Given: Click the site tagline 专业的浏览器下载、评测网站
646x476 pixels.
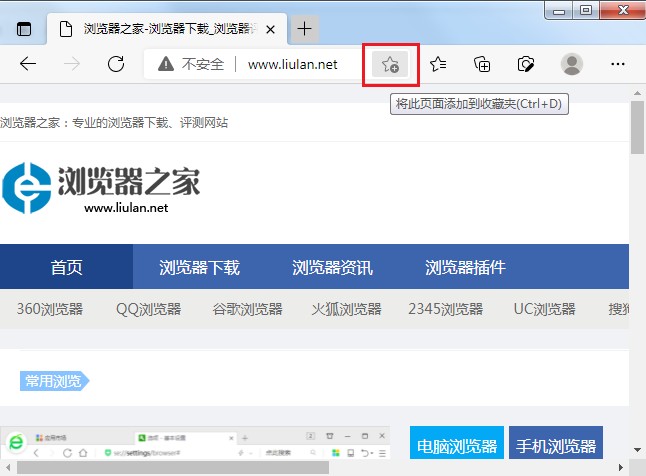Looking at the screenshot, I should pyautogui.click(x=150, y=122).
